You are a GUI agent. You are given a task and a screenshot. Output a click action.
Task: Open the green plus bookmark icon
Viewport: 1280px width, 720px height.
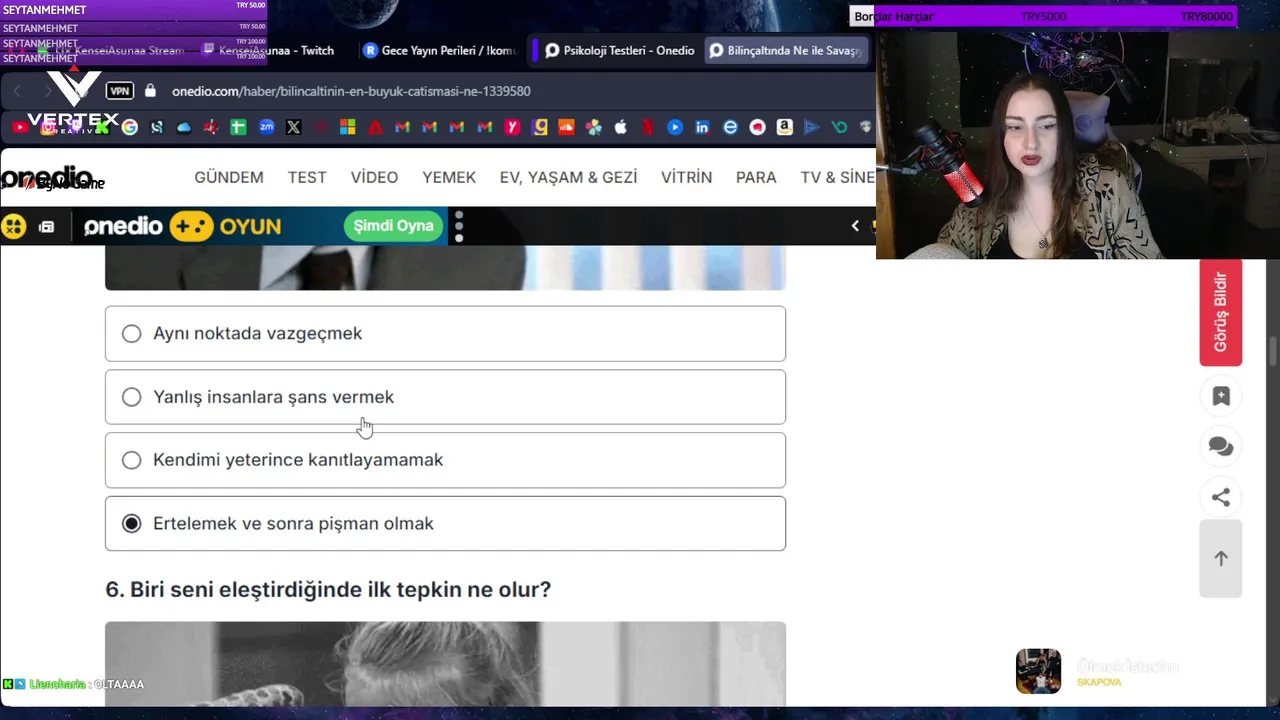(x=238, y=127)
